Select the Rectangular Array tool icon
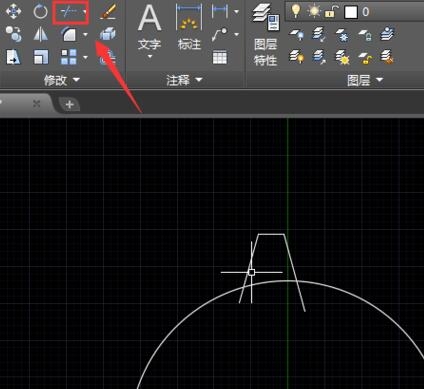The height and width of the screenshot is (389, 424). [x=69, y=57]
